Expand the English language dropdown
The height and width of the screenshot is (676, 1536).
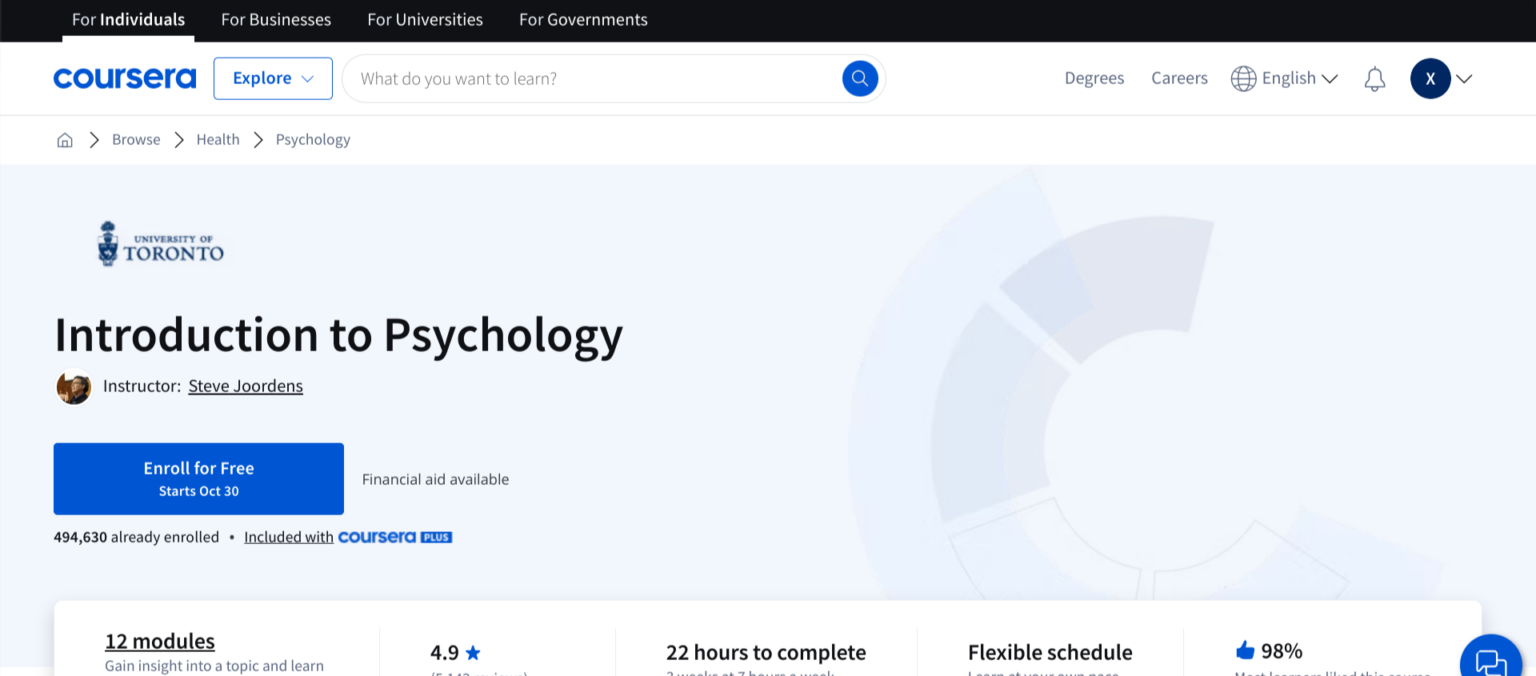click(x=1330, y=78)
